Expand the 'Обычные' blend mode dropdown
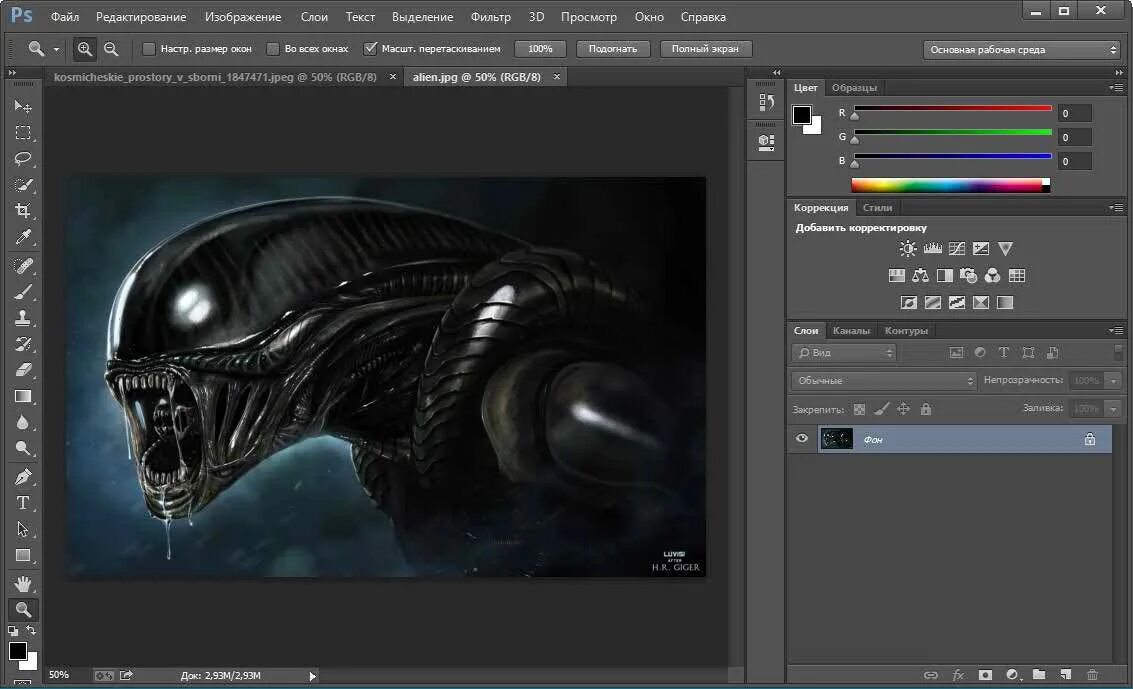 coord(883,381)
